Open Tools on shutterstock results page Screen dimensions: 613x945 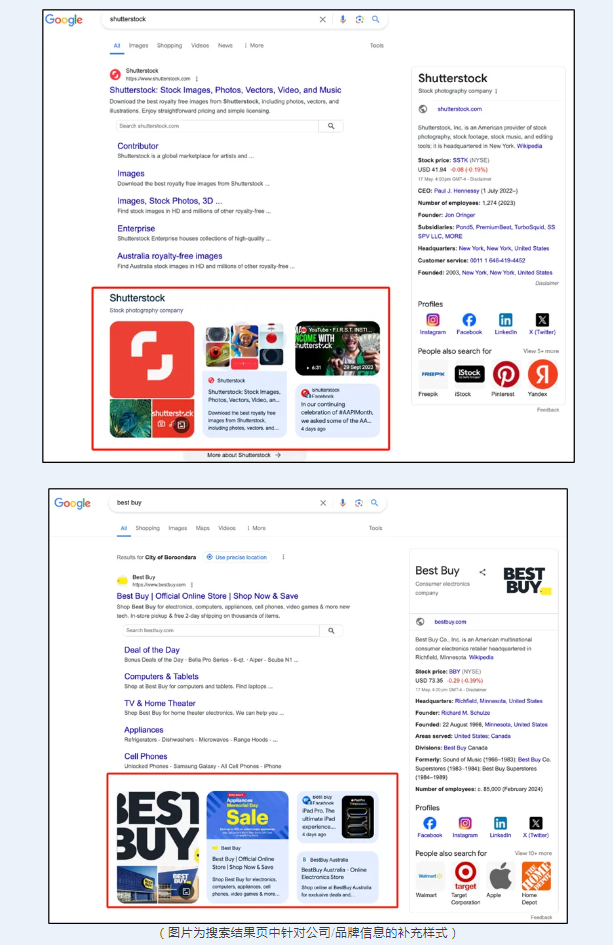377,46
